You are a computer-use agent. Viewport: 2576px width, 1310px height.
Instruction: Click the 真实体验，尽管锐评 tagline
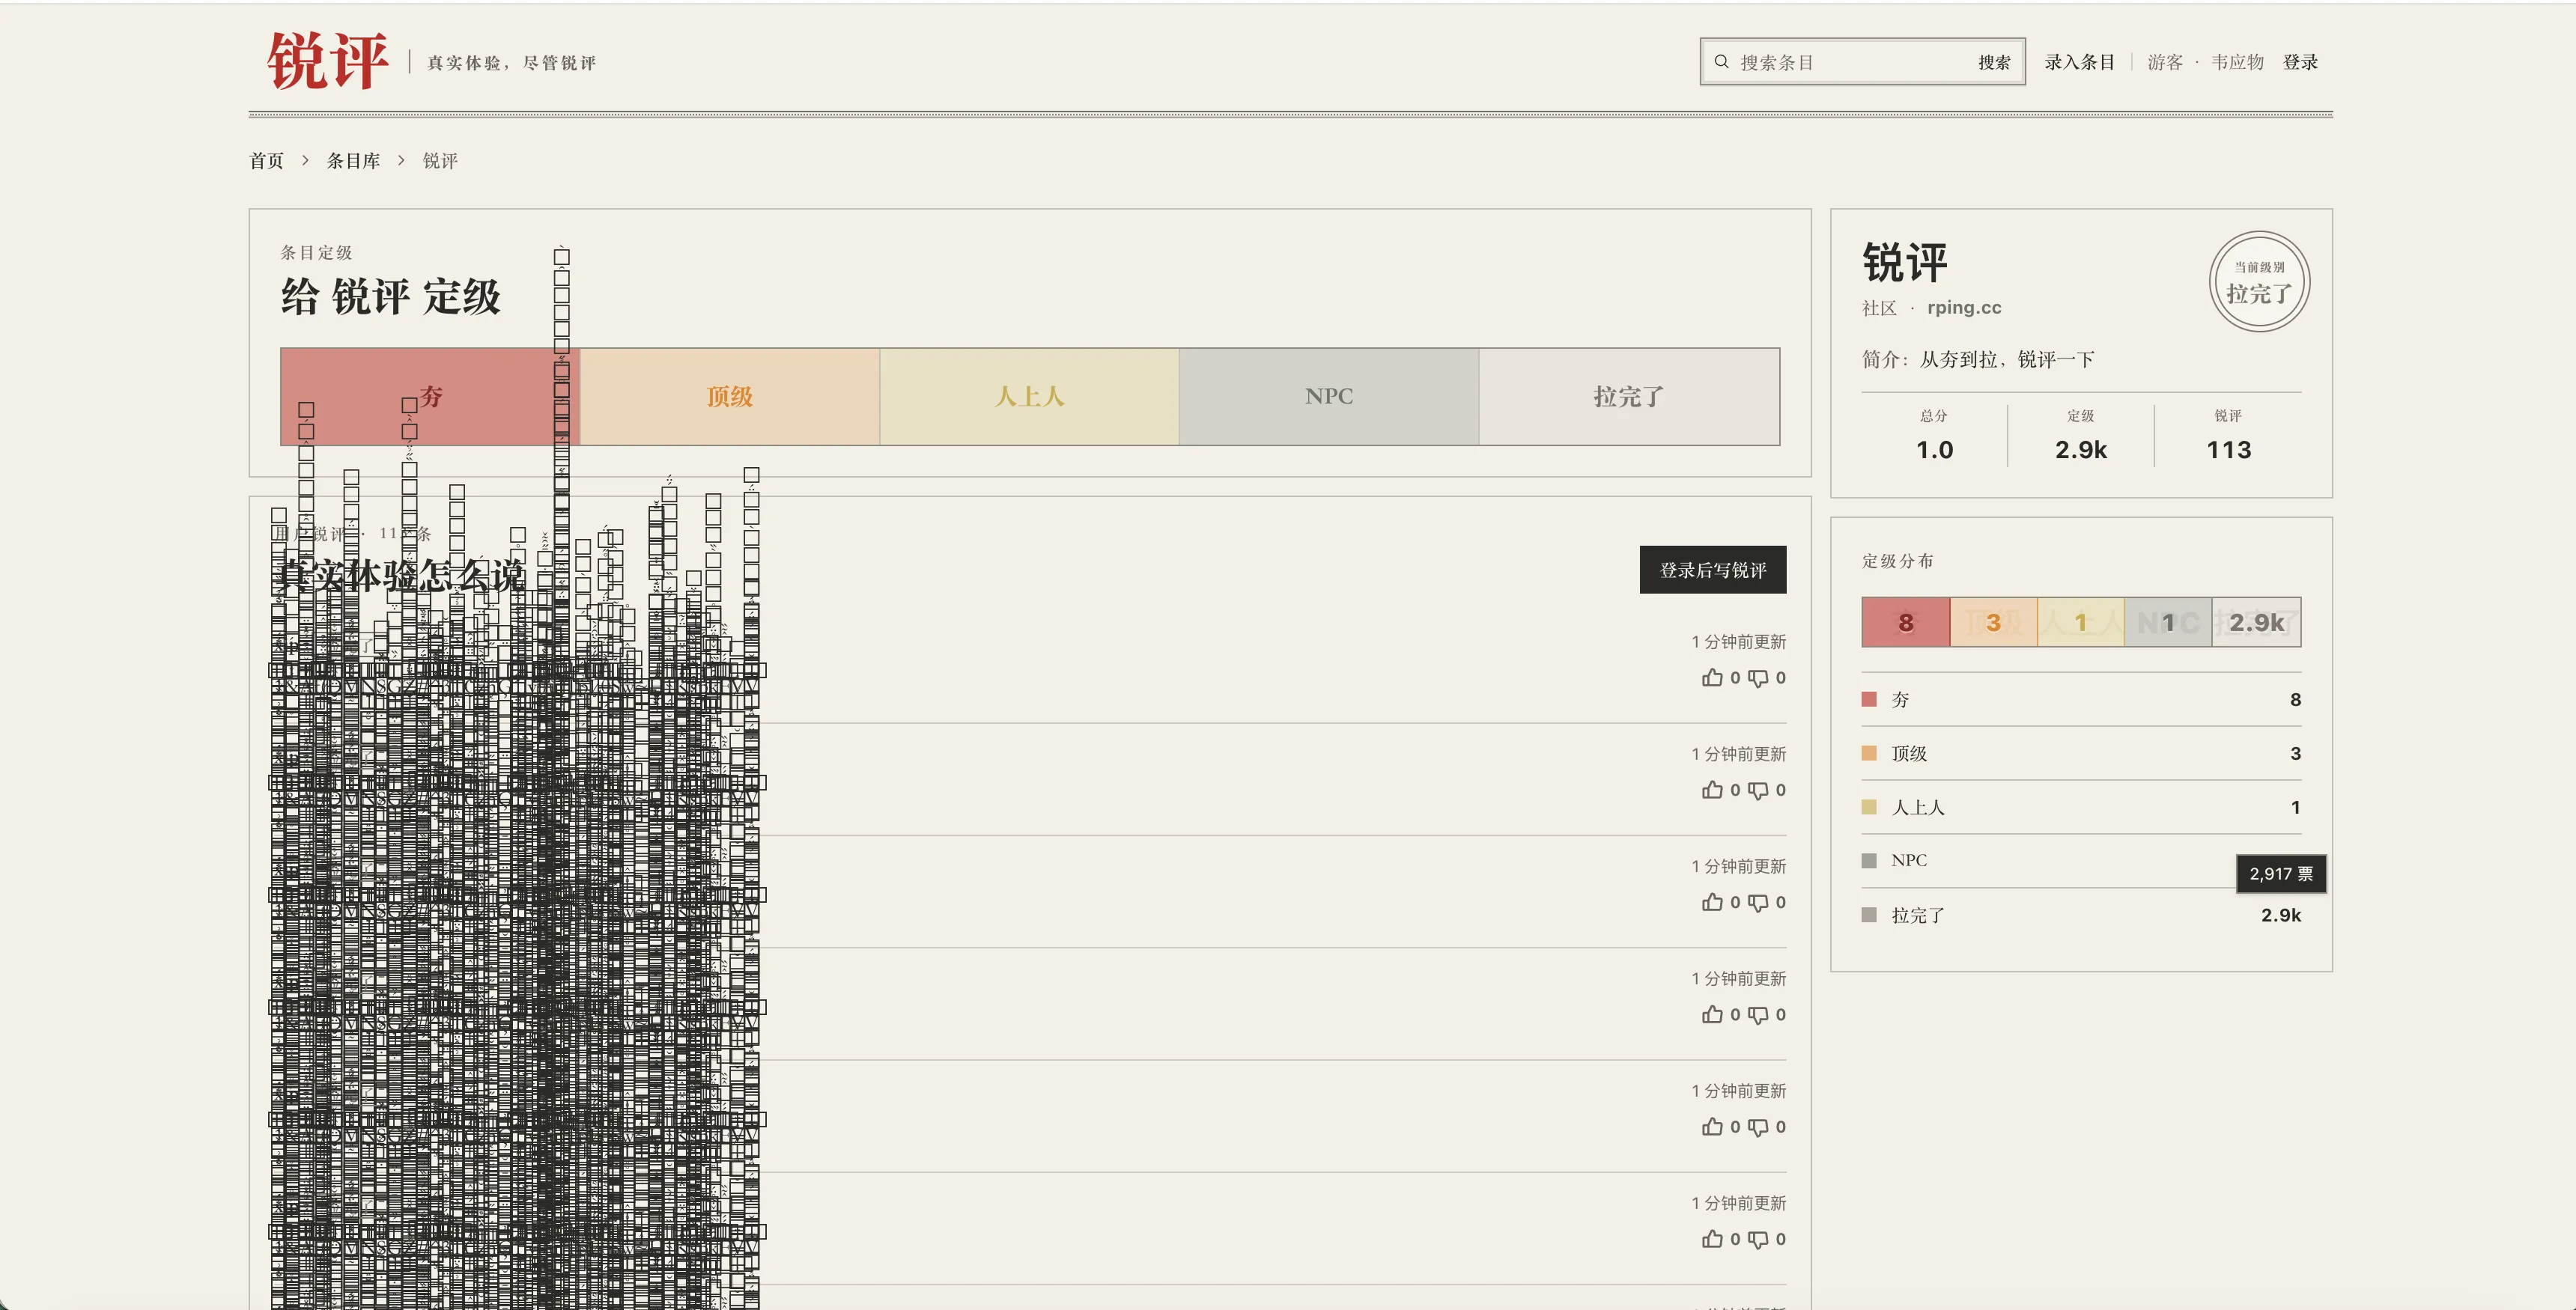[511, 63]
